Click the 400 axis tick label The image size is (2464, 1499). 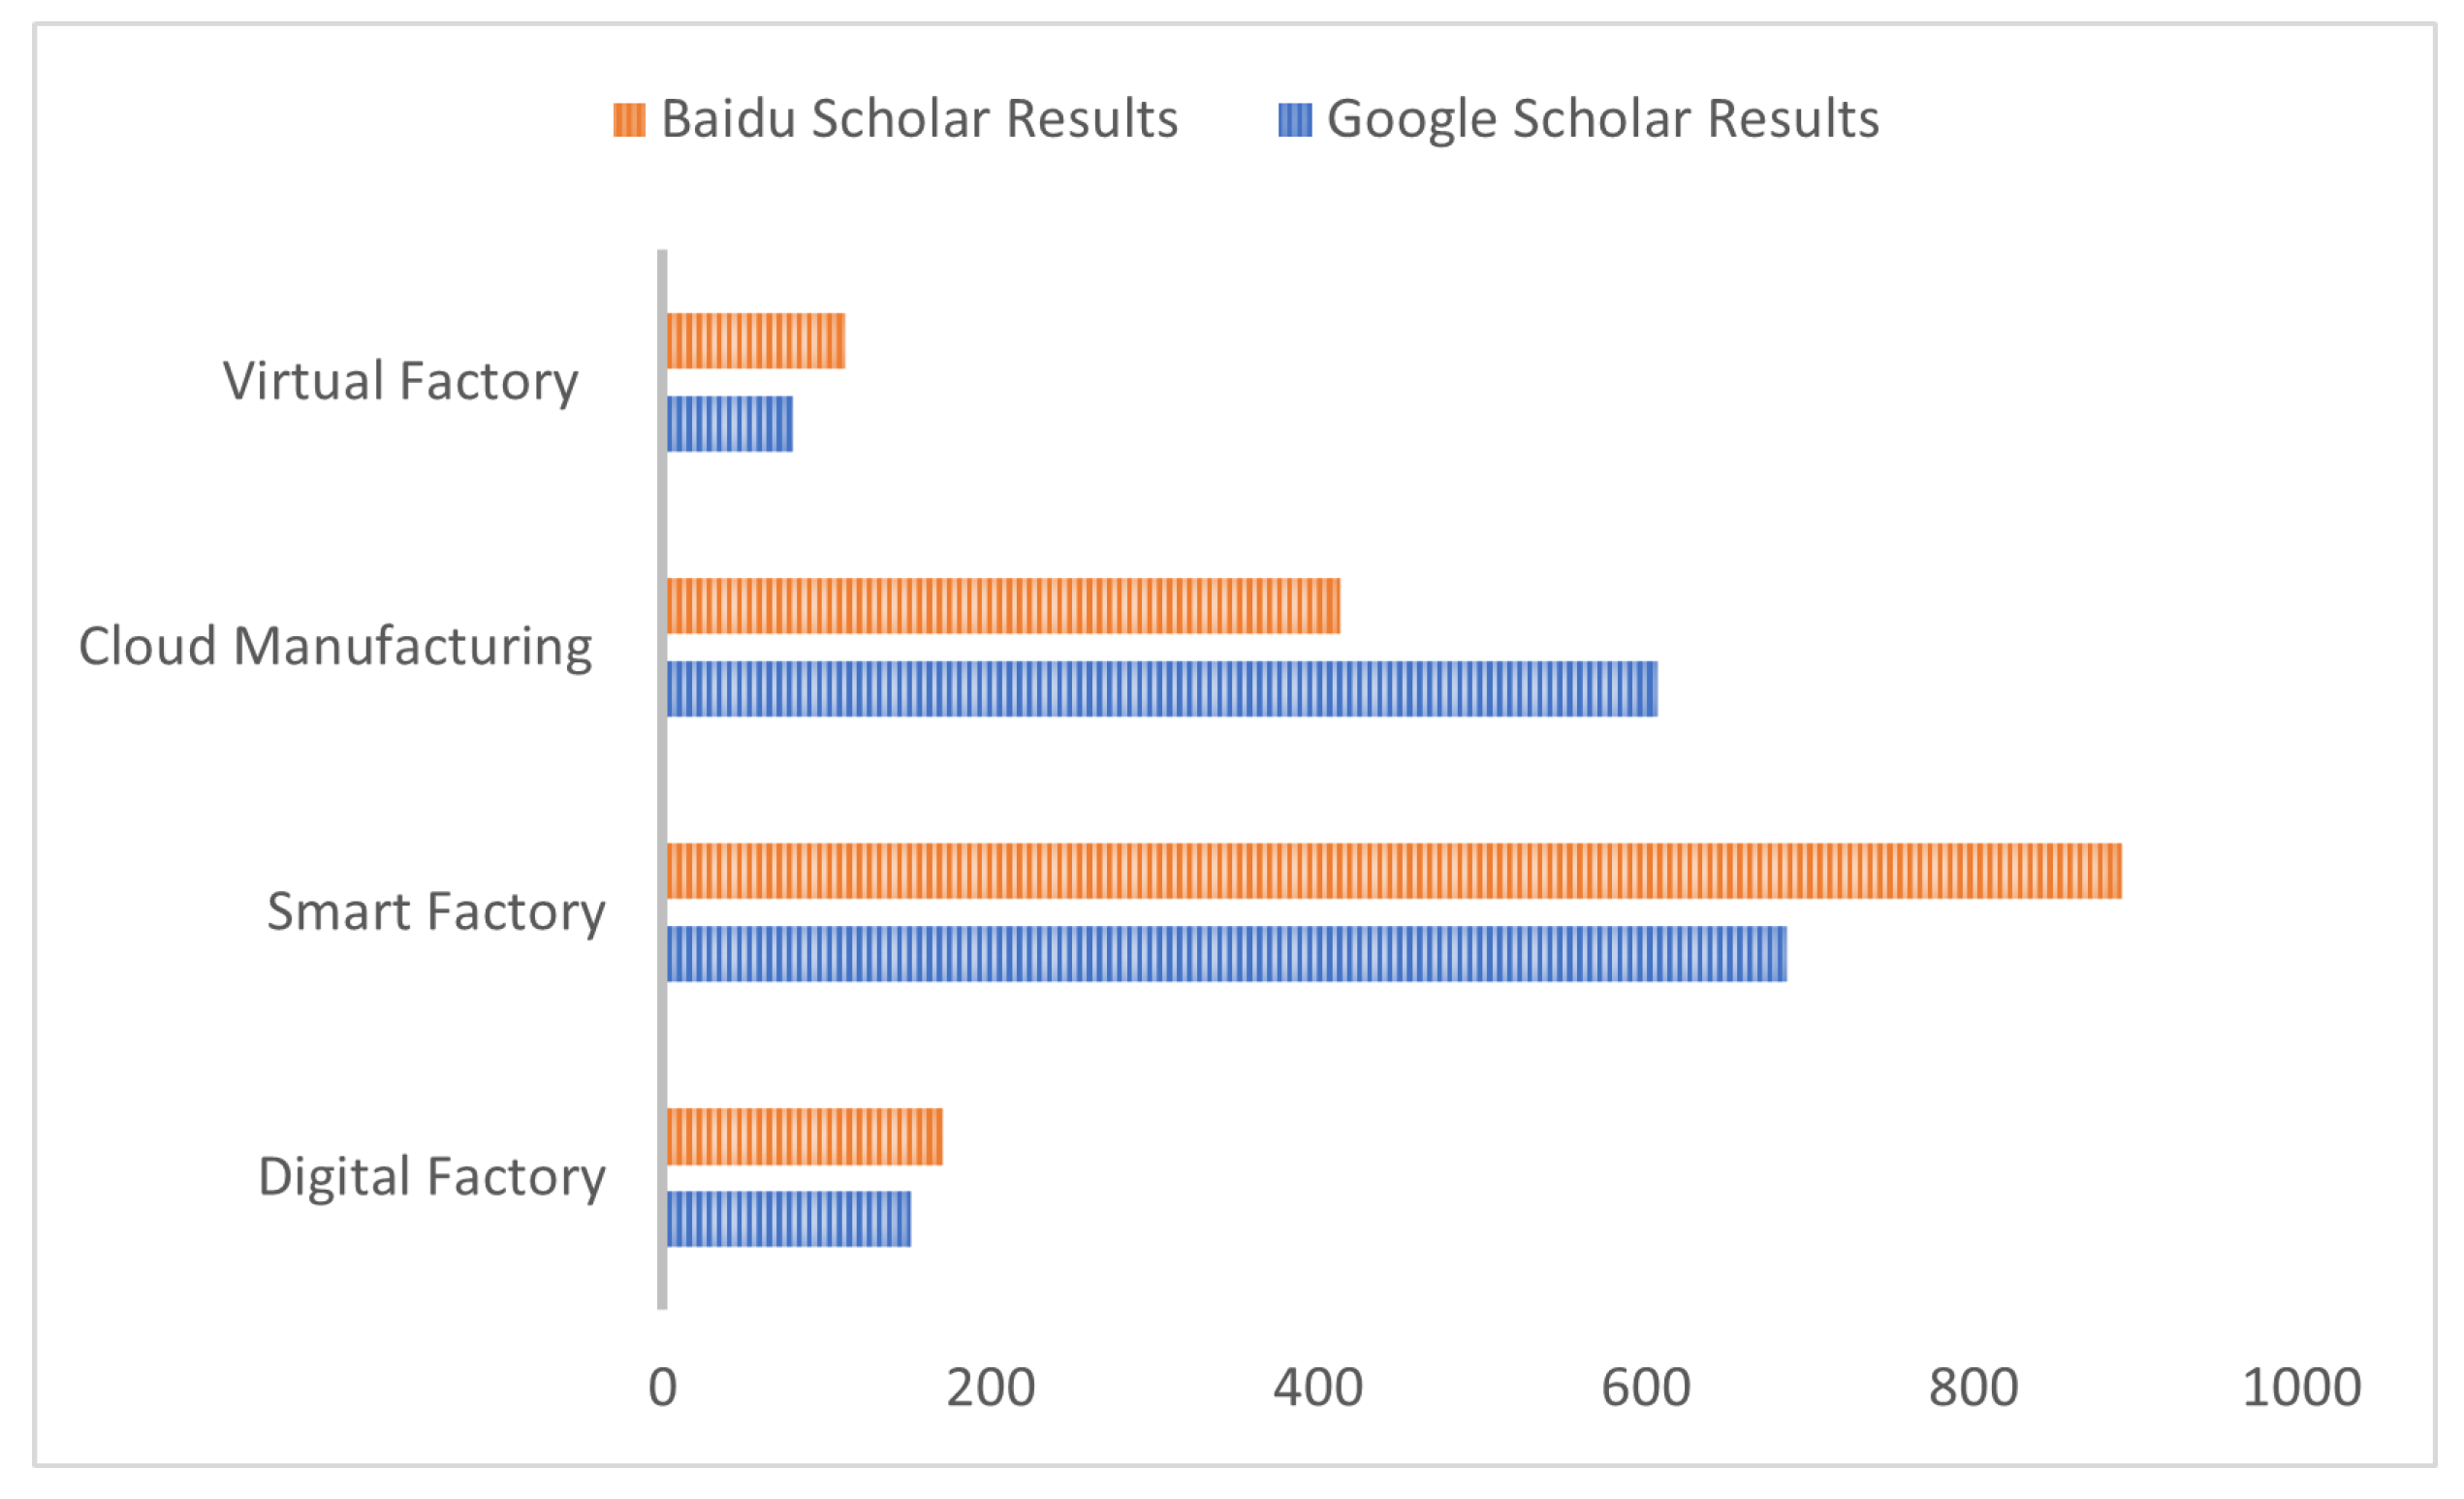(x=1317, y=1388)
